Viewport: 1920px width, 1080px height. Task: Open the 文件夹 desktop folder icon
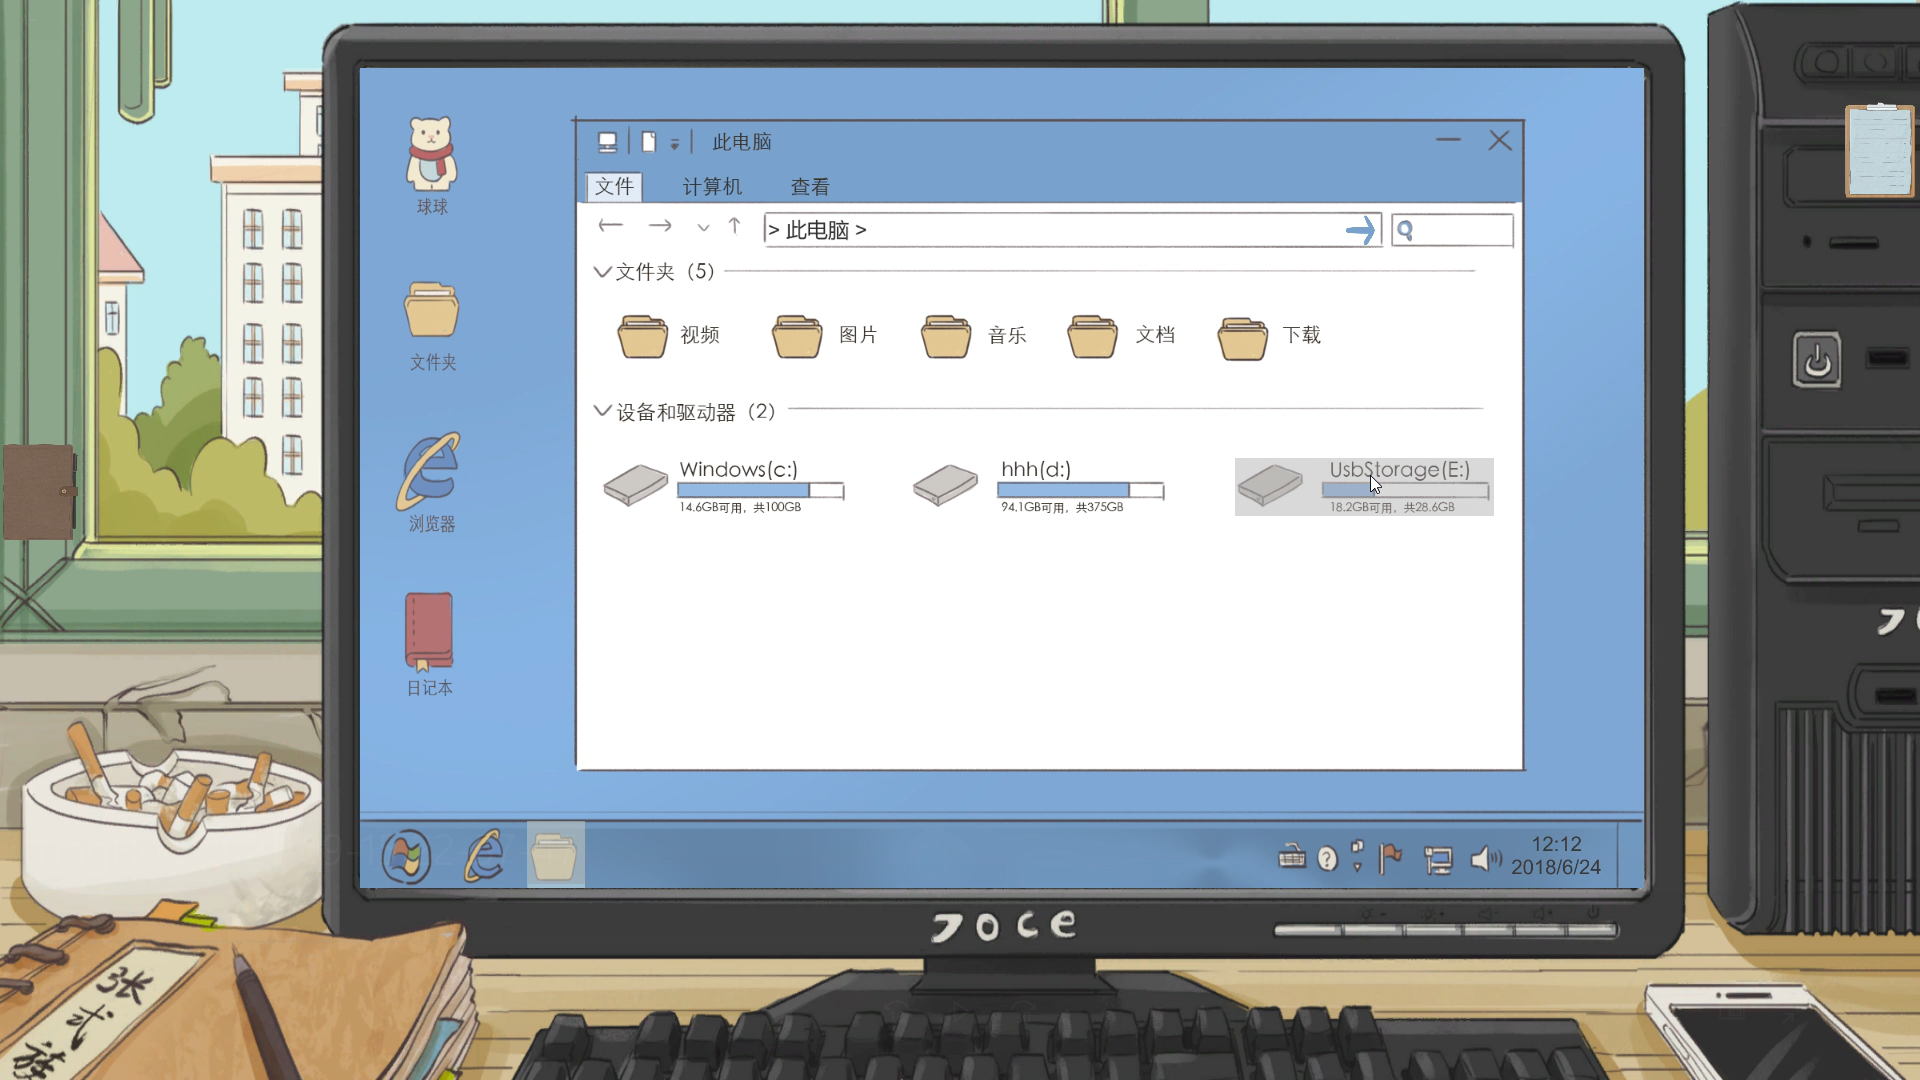(432, 312)
